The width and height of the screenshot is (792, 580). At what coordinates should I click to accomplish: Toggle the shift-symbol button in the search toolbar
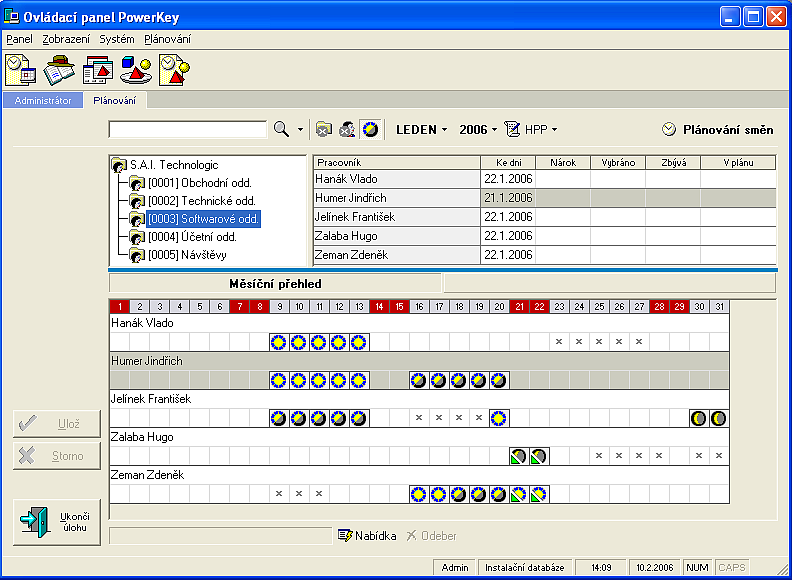371,129
